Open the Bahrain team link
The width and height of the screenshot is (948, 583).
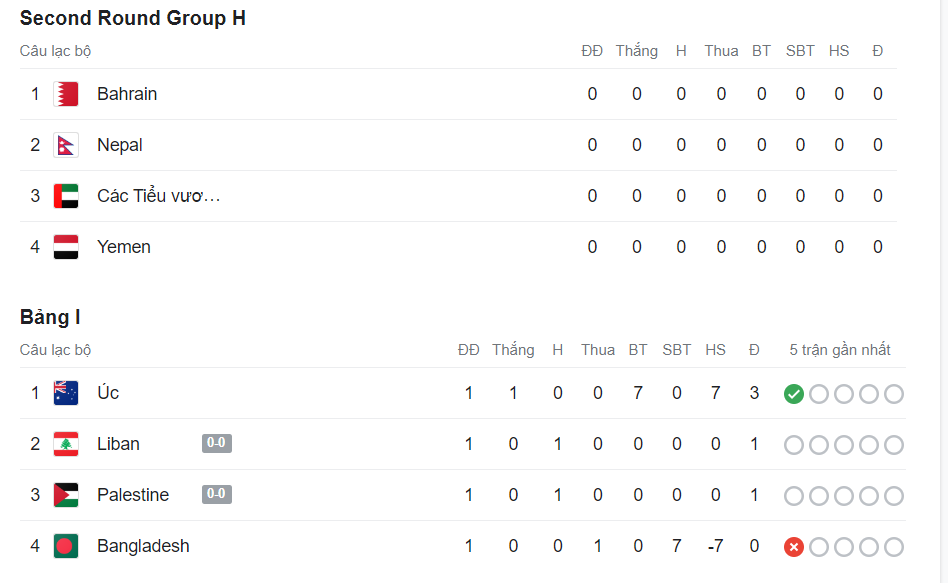(127, 94)
